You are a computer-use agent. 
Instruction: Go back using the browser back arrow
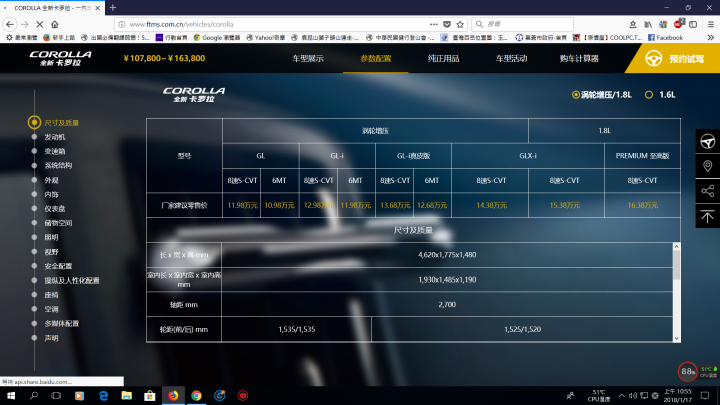(10, 24)
